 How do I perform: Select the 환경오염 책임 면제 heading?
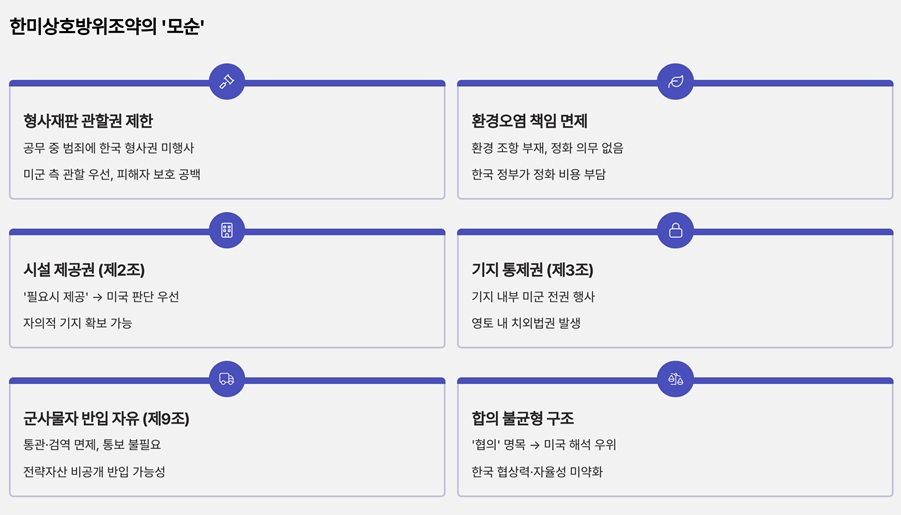click(529, 121)
